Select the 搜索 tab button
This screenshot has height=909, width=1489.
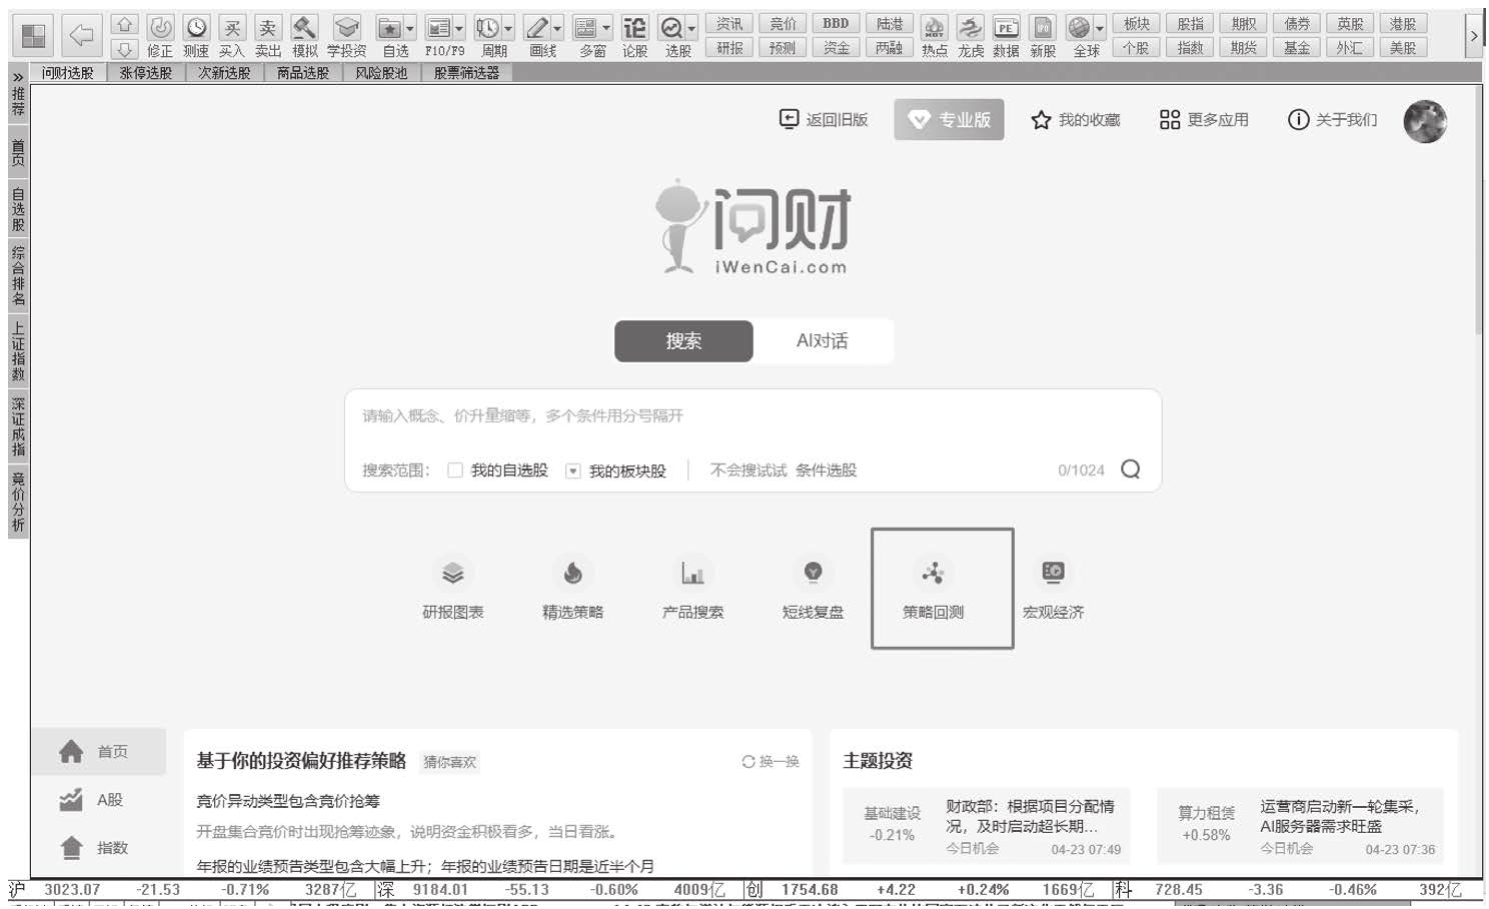tap(684, 341)
